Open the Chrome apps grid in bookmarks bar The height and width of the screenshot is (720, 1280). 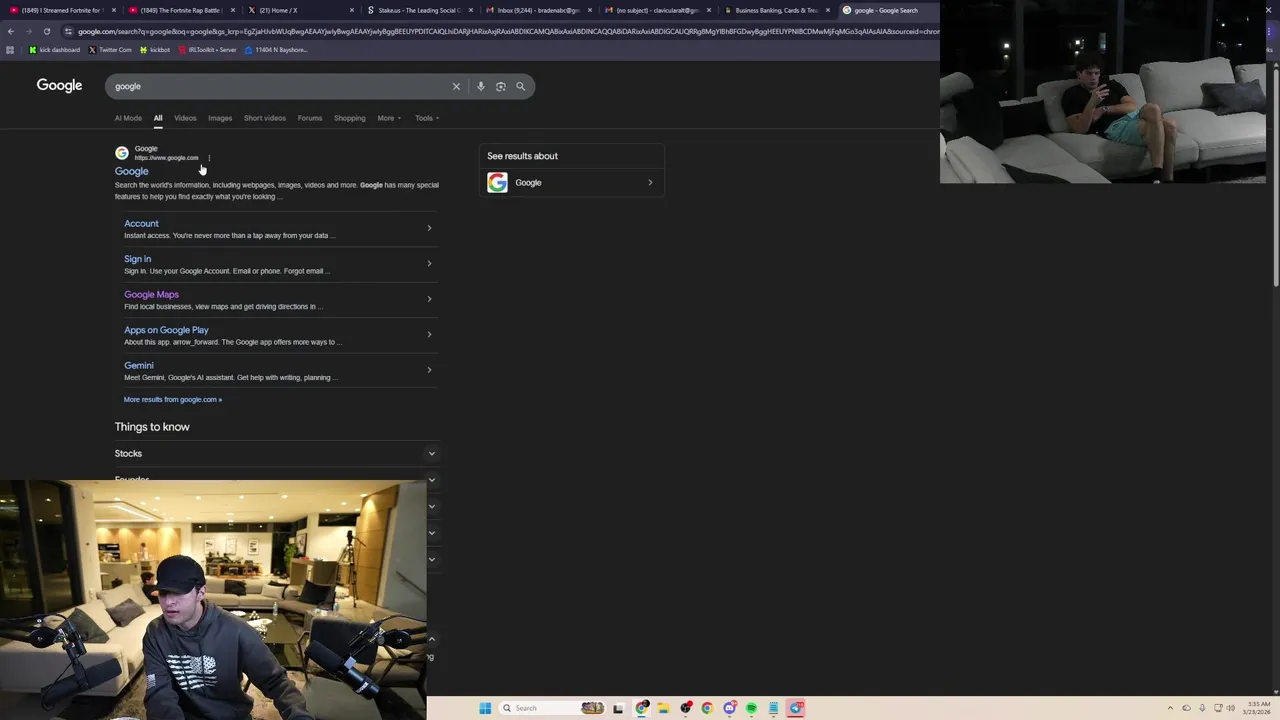pyautogui.click(x=10, y=50)
